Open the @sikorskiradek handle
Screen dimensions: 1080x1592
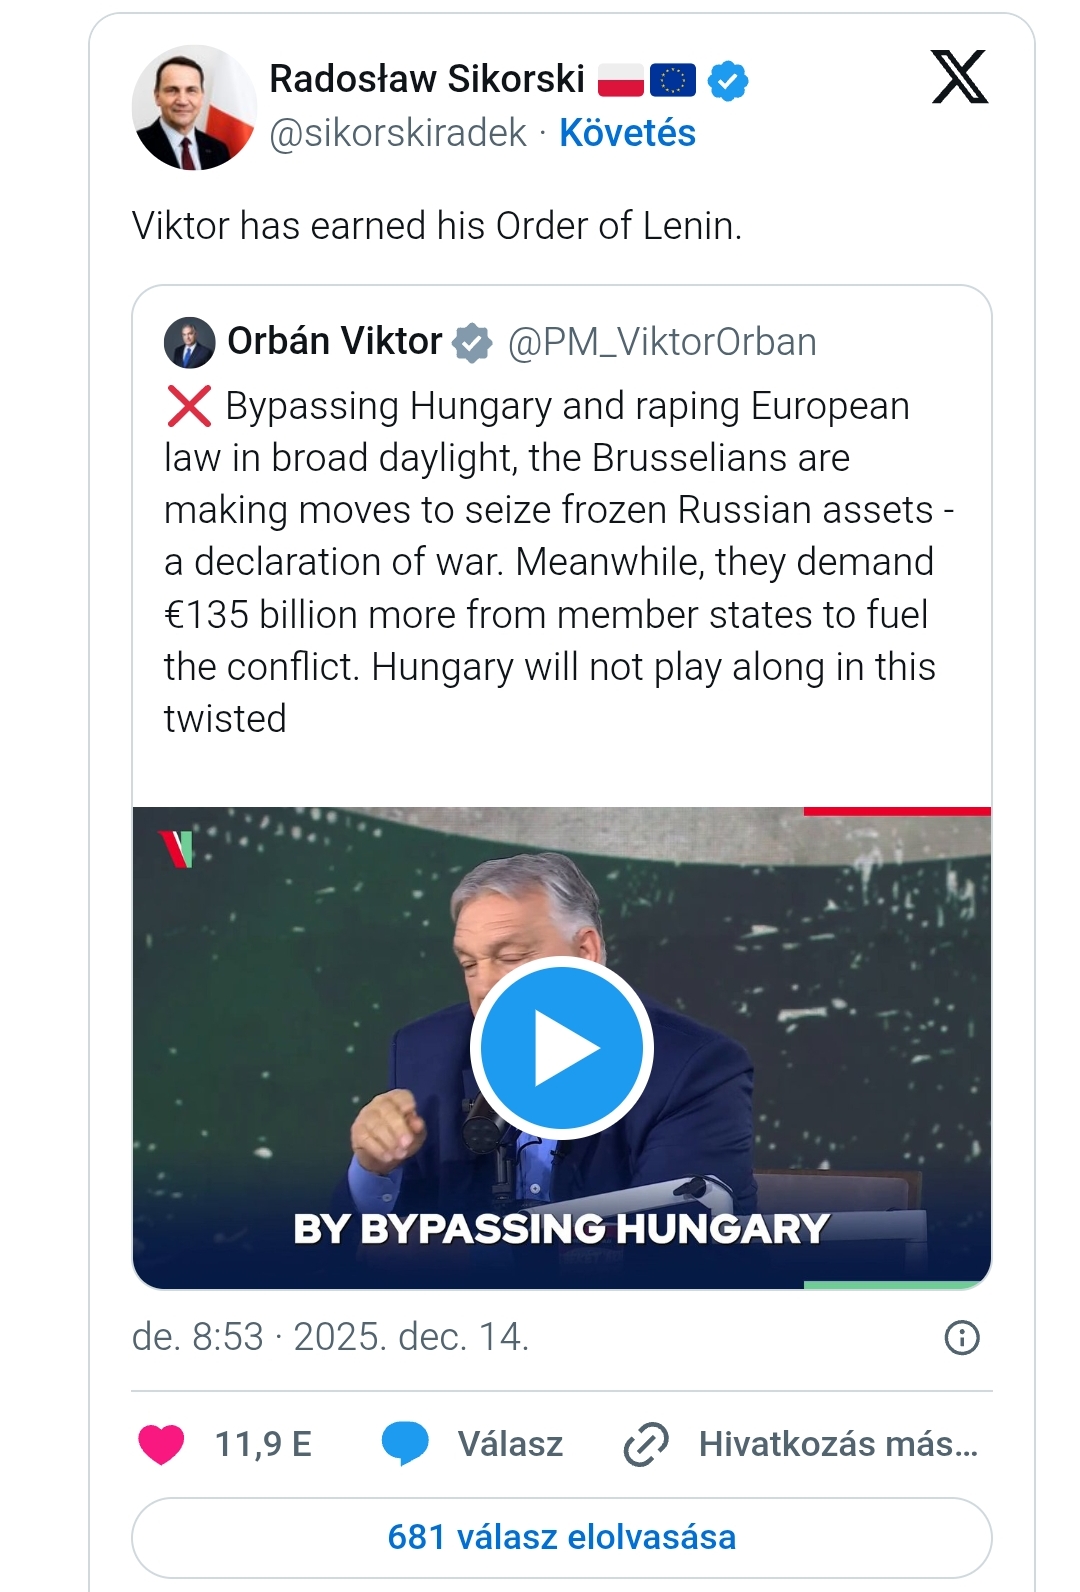point(397,133)
